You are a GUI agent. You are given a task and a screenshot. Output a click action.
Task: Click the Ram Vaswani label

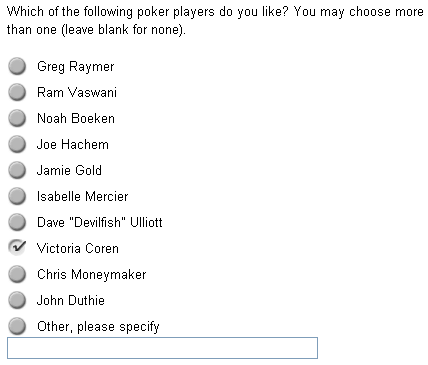(77, 92)
